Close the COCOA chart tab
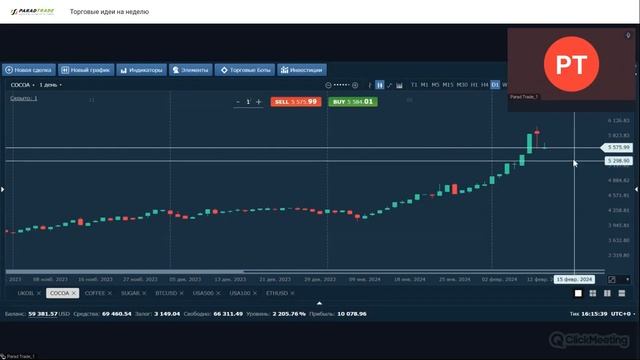 pos(74,293)
